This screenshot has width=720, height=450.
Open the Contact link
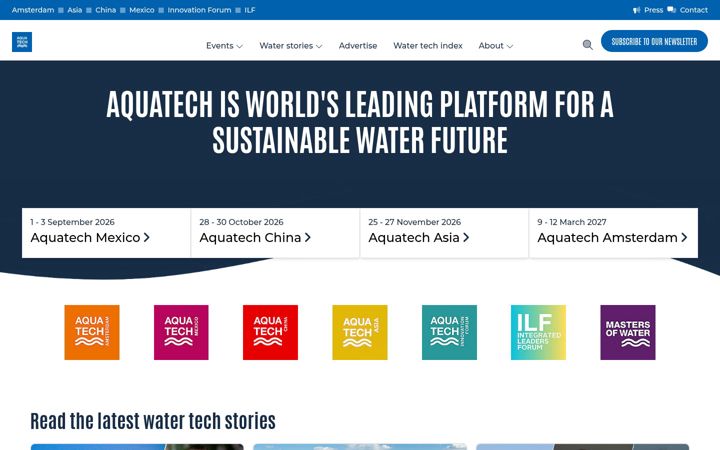click(x=693, y=10)
